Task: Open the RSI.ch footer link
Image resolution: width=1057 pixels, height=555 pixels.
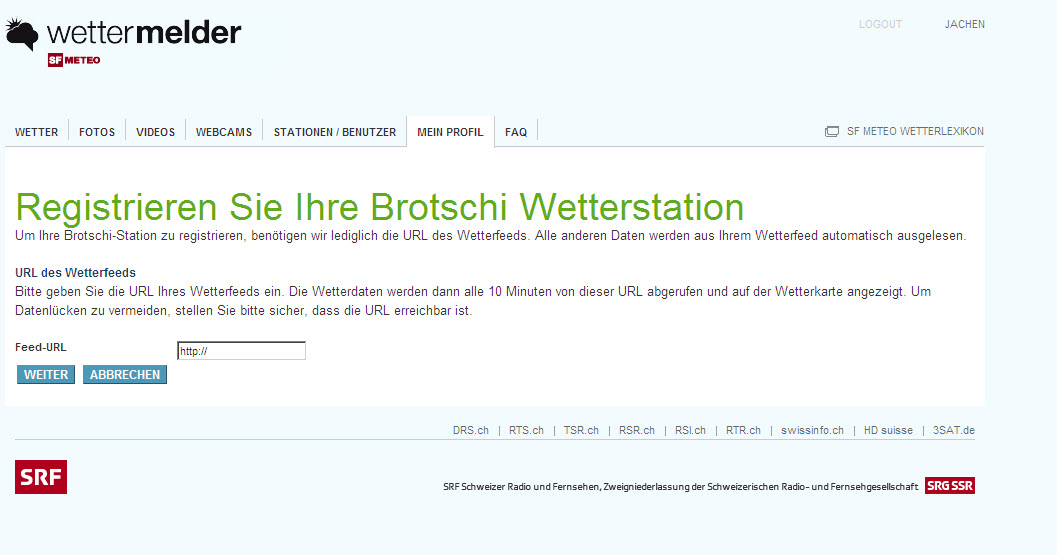Action: [x=690, y=430]
